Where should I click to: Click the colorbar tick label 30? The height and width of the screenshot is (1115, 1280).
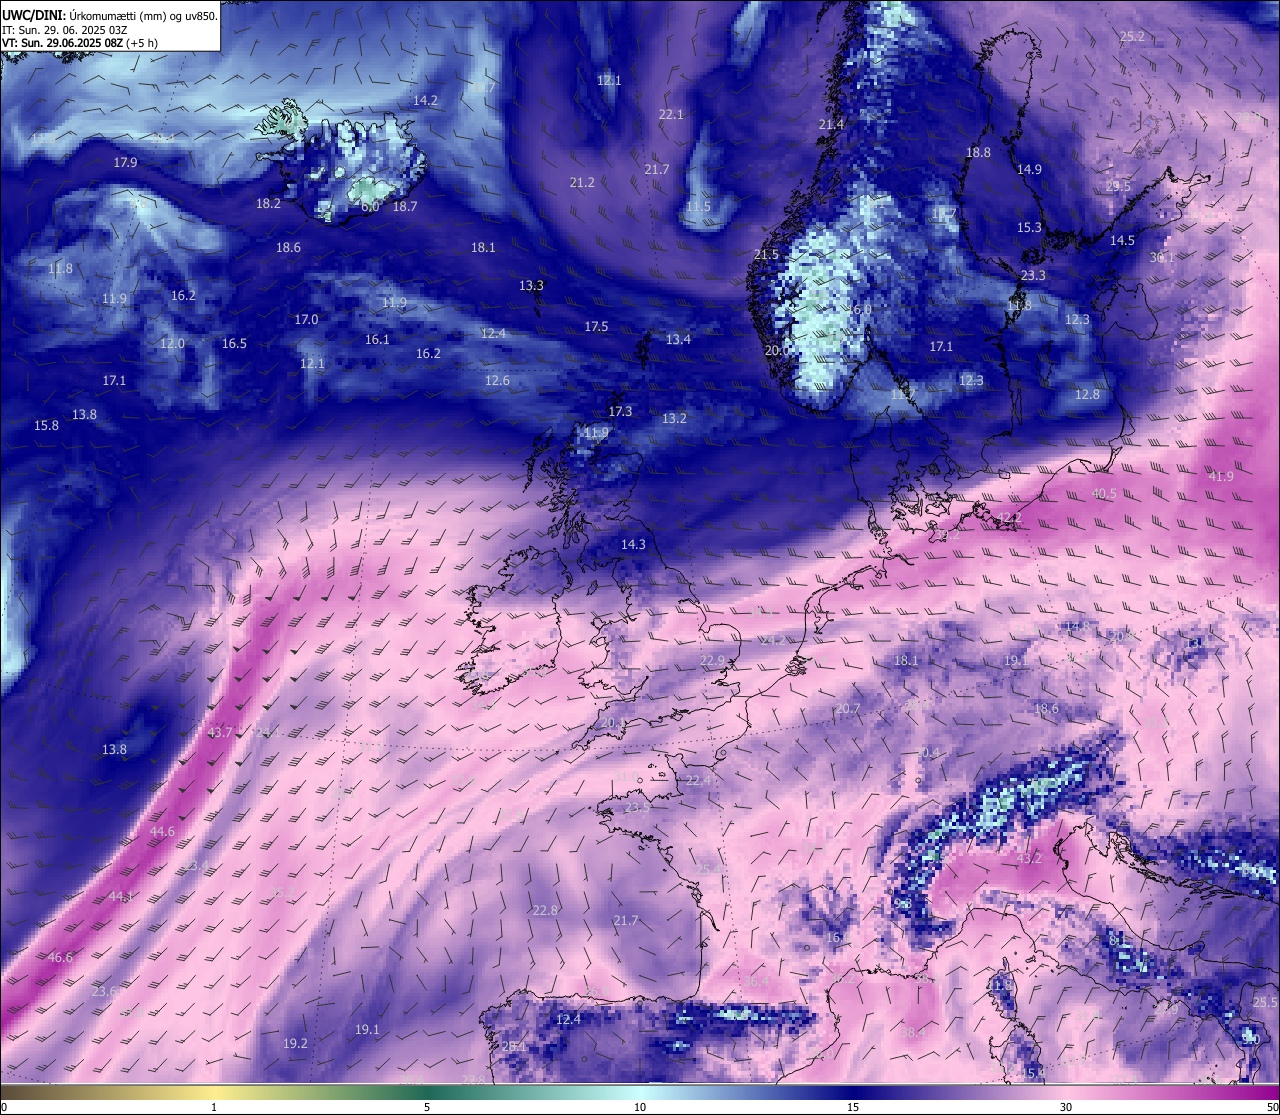pyautogui.click(x=1066, y=1107)
